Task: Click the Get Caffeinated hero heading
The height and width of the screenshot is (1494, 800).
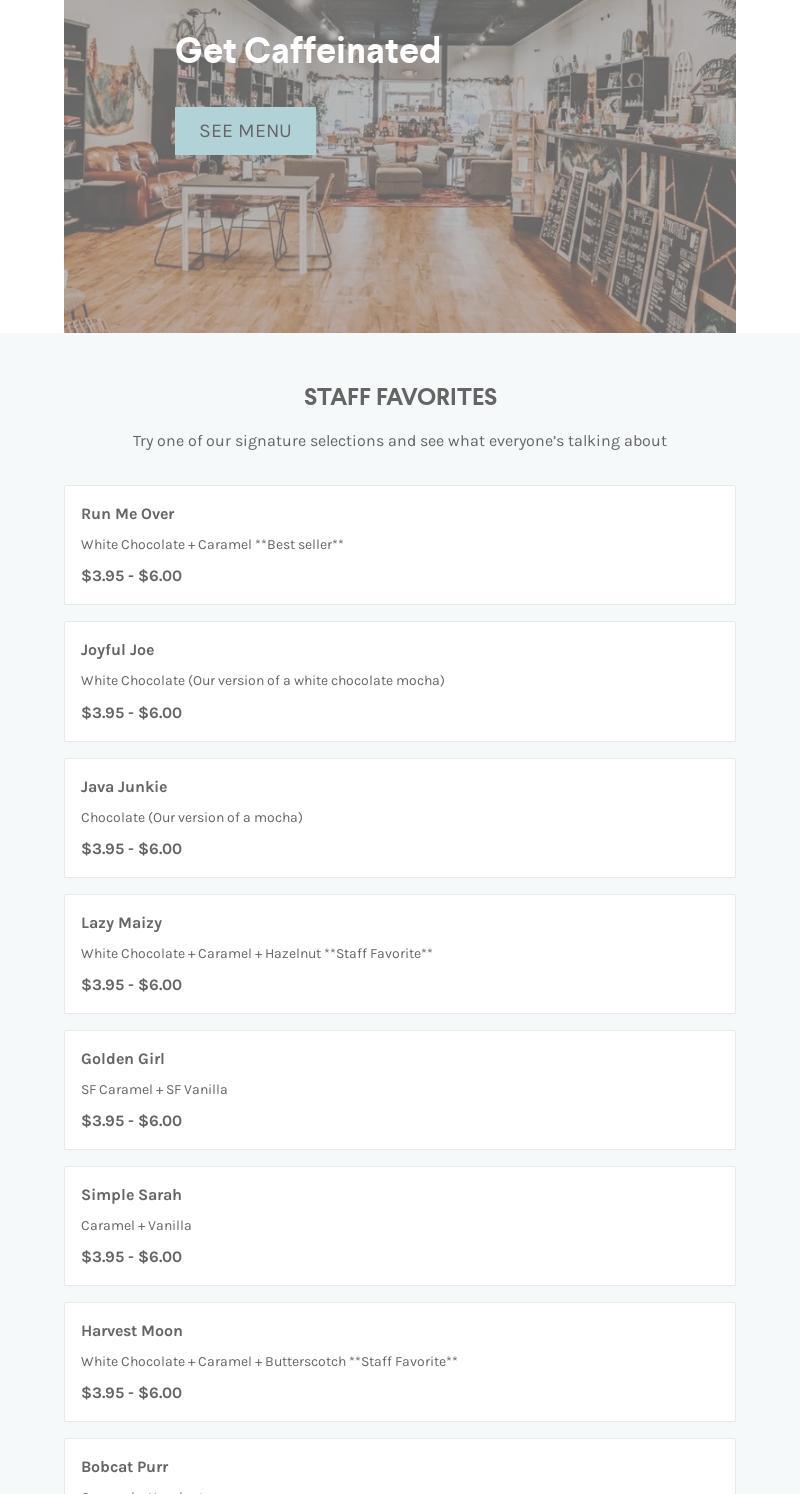Action: tap(308, 51)
